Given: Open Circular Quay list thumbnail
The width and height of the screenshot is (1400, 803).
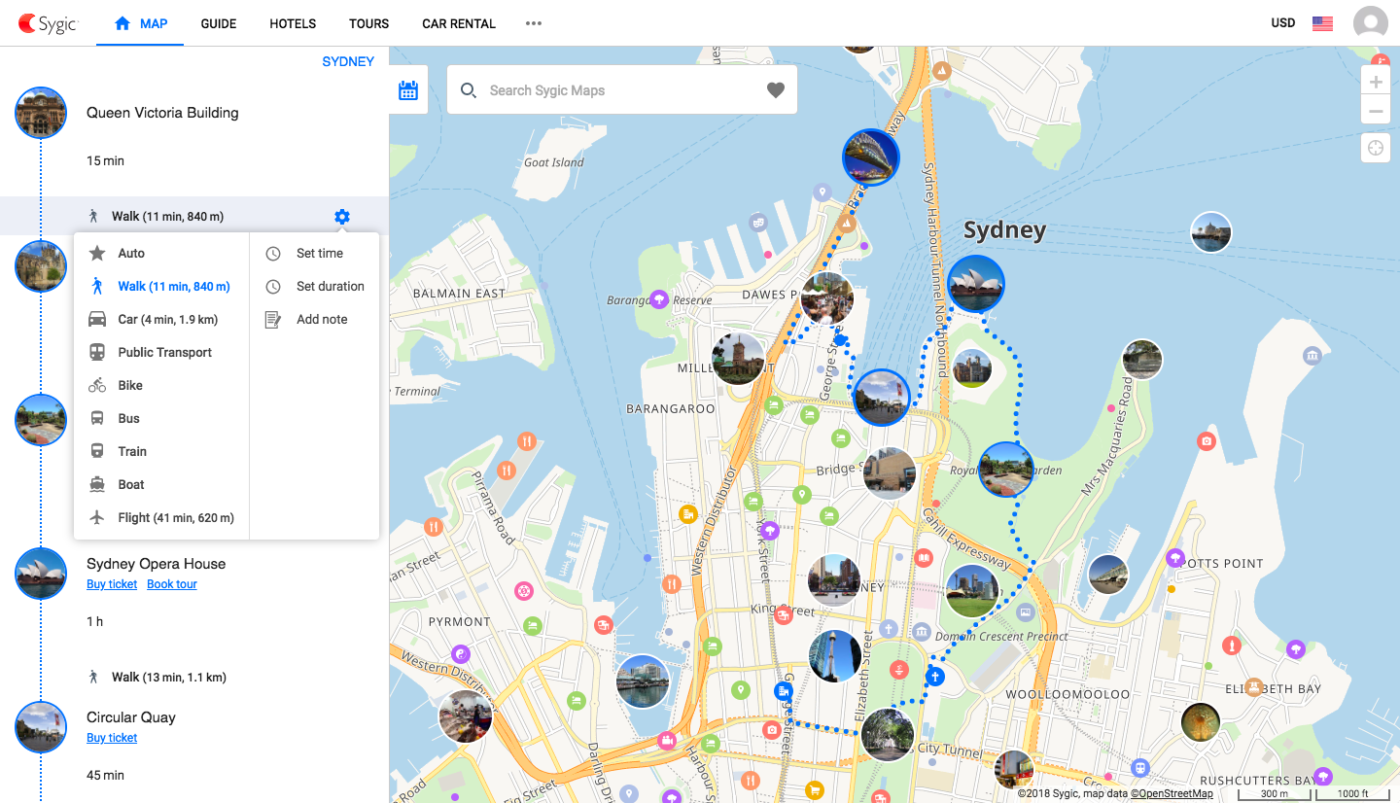Looking at the screenshot, I should coord(41,727).
